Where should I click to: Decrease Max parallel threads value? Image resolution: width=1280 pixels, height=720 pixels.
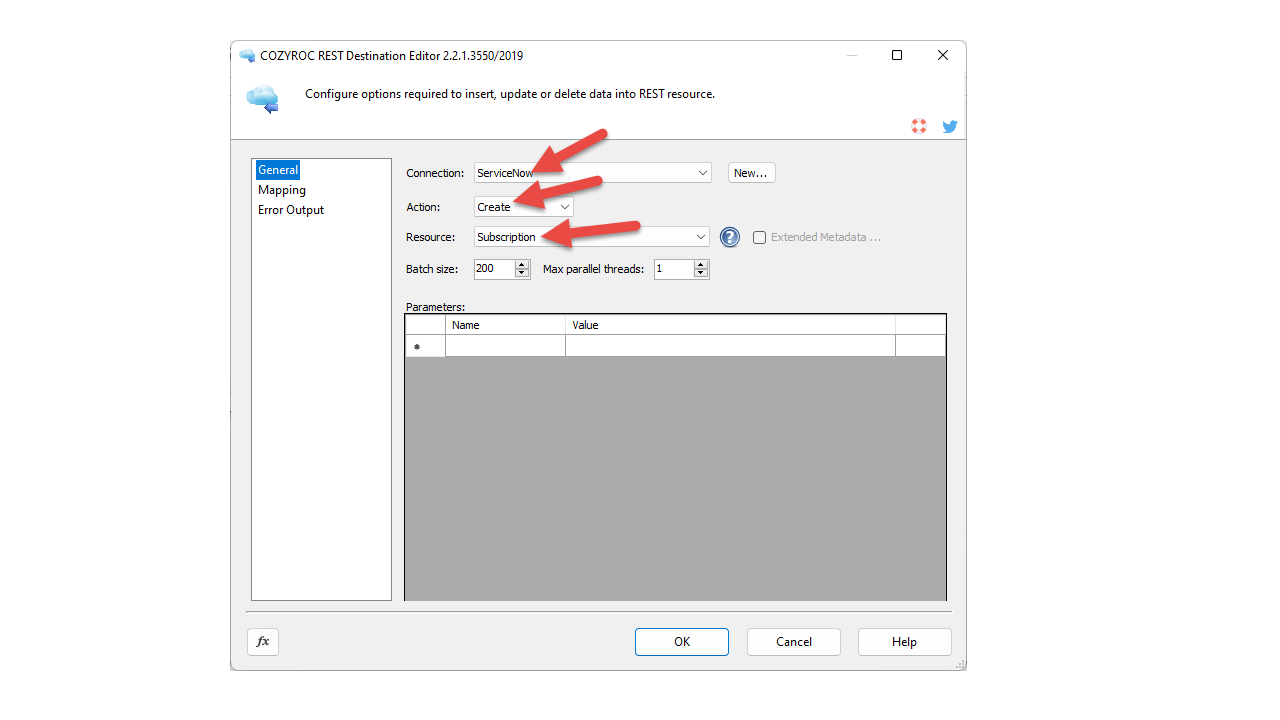[701, 273]
